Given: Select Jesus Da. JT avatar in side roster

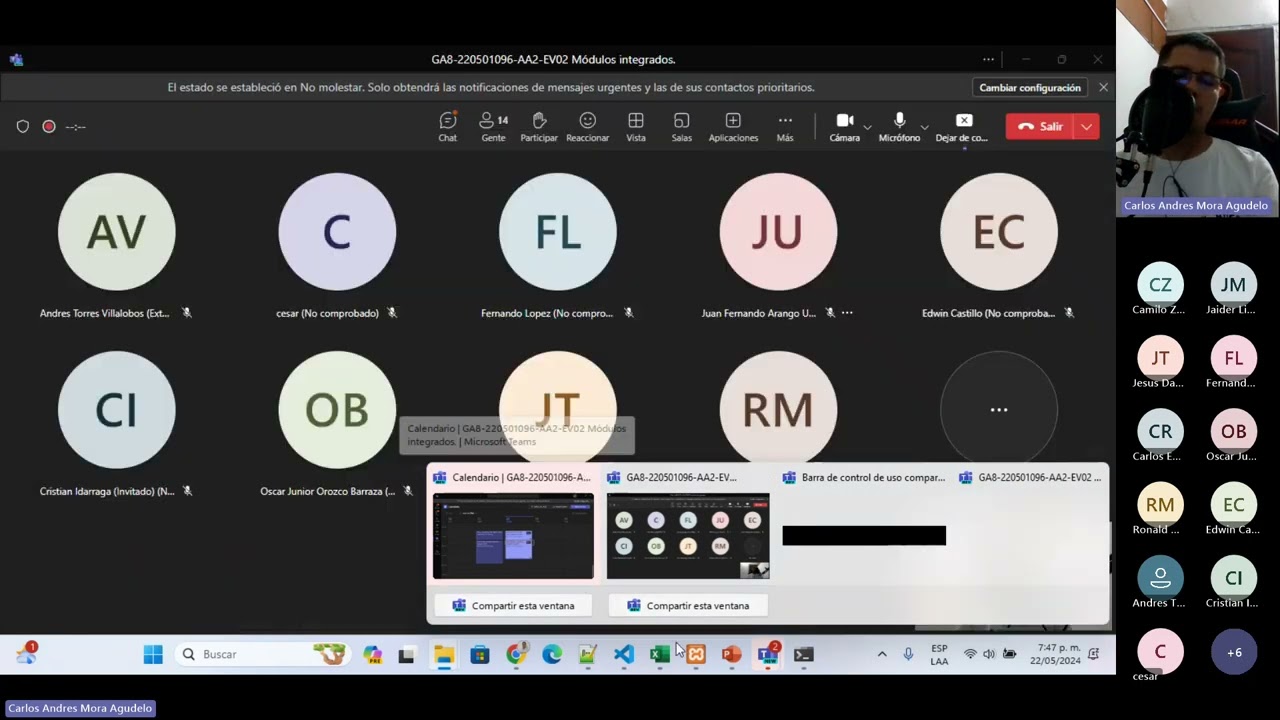Looking at the screenshot, I should point(1160,358).
